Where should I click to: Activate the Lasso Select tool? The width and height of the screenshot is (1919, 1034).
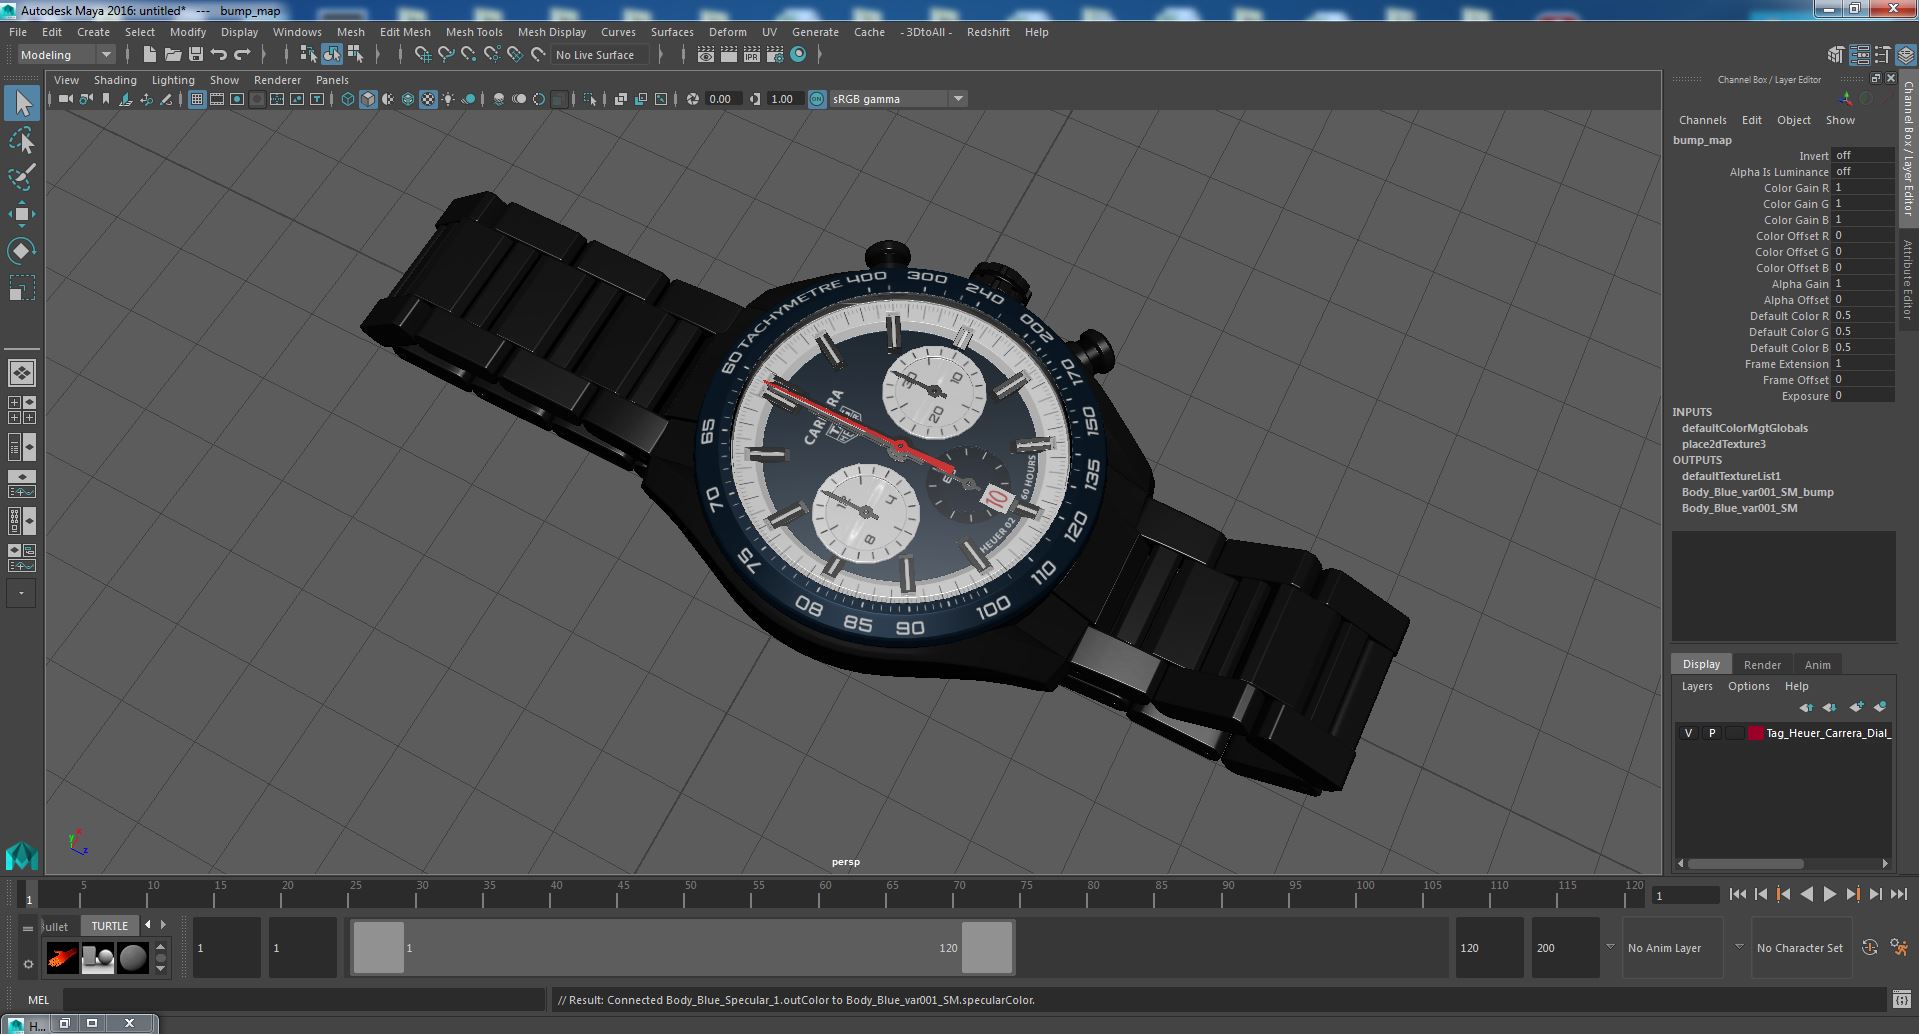point(21,141)
